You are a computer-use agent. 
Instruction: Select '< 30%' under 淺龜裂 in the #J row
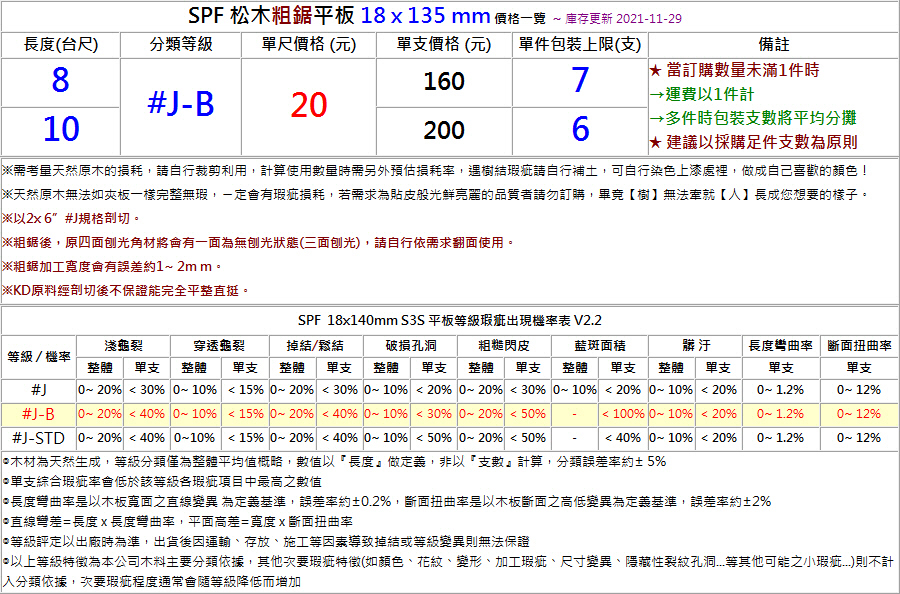coord(146,390)
